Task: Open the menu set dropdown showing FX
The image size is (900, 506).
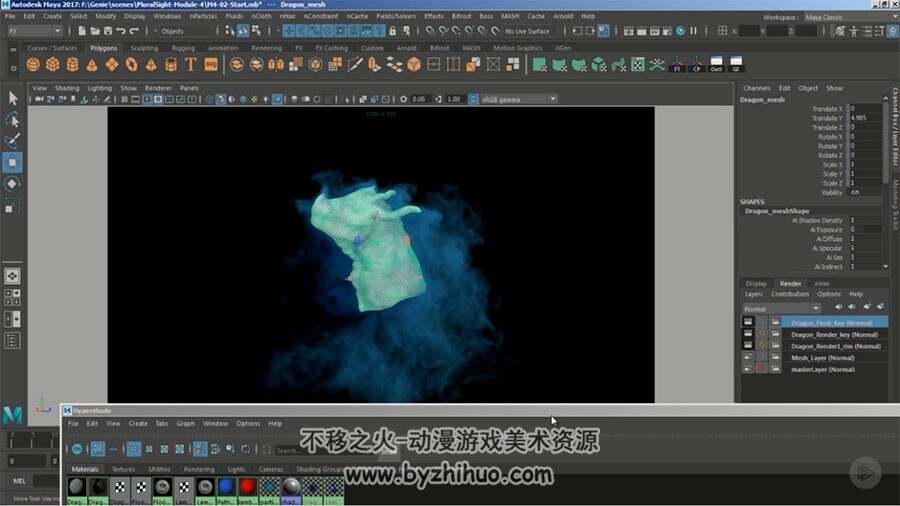Action: 34,31
